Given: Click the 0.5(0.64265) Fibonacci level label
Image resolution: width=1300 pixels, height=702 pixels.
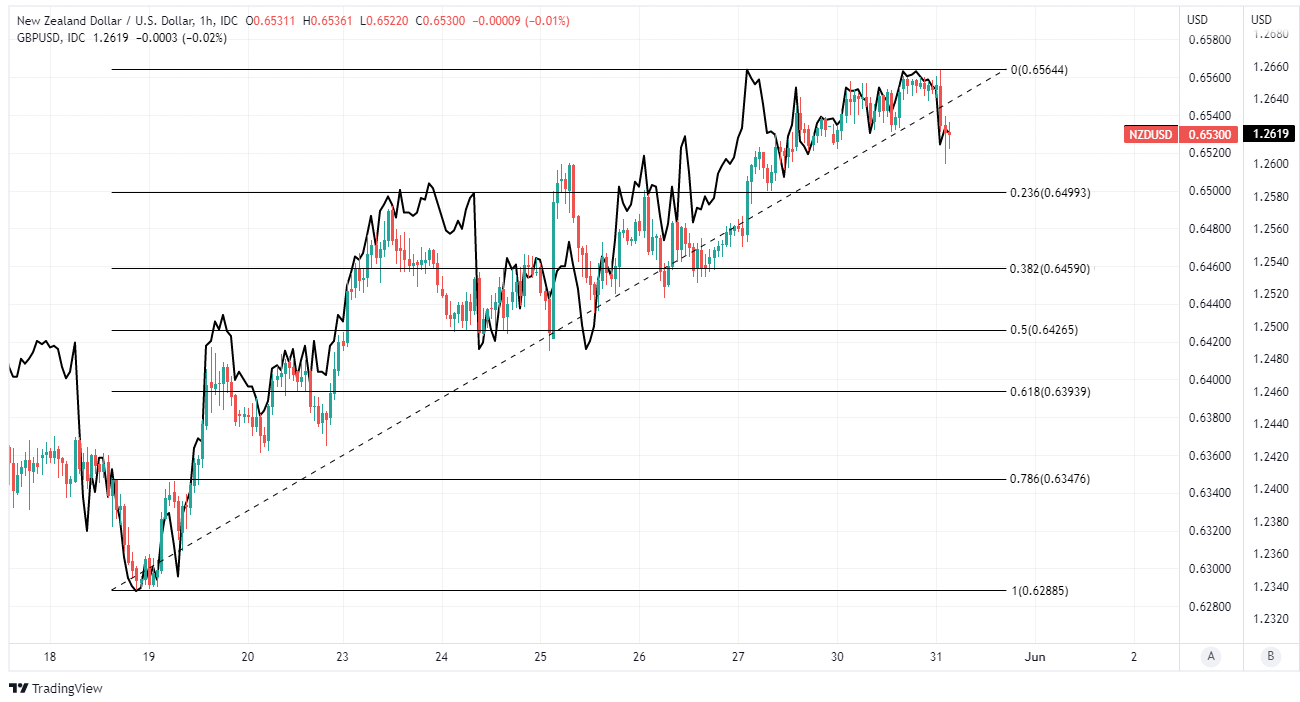Looking at the screenshot, I should 1042,330.
